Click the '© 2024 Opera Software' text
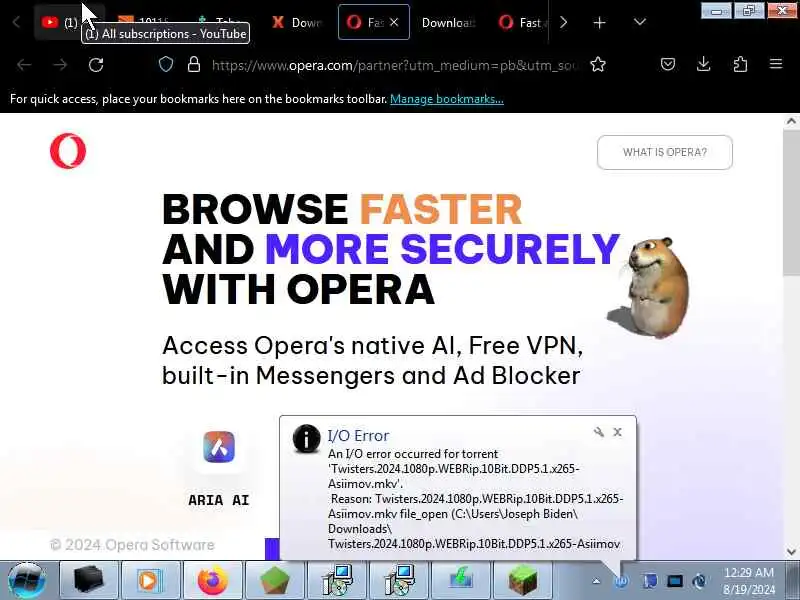Screen dimensions: 800x600 coord(132,545)
